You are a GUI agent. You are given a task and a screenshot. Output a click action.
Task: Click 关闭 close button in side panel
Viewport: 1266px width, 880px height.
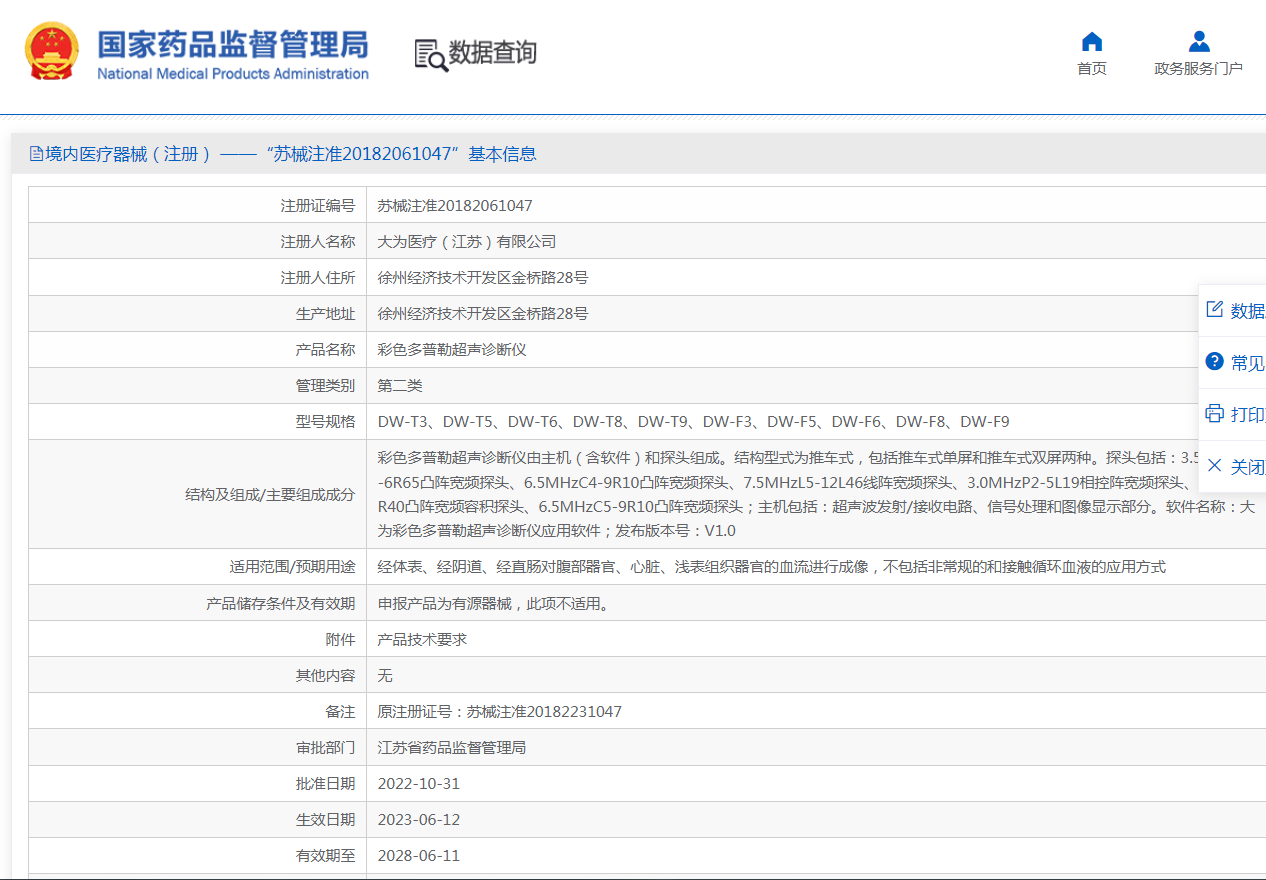[x=1248, y=467]
